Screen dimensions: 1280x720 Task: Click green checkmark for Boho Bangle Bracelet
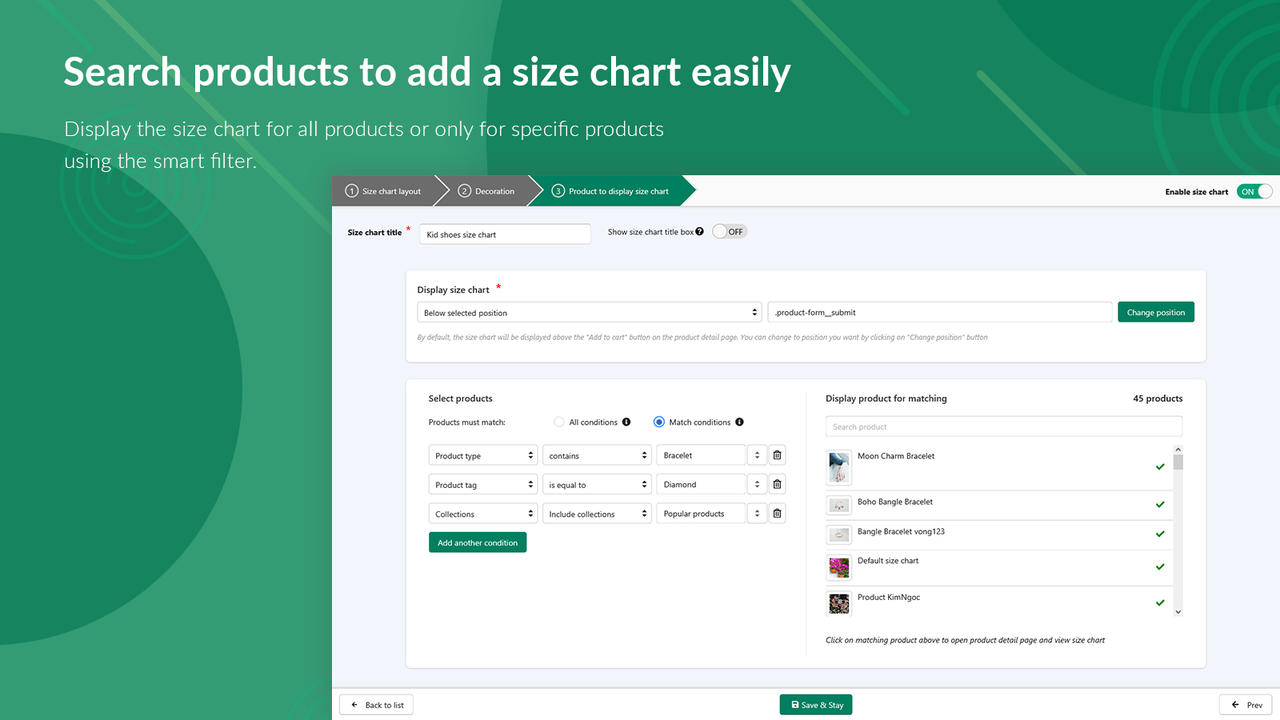pyautogui.click(x=1160, y=505)
